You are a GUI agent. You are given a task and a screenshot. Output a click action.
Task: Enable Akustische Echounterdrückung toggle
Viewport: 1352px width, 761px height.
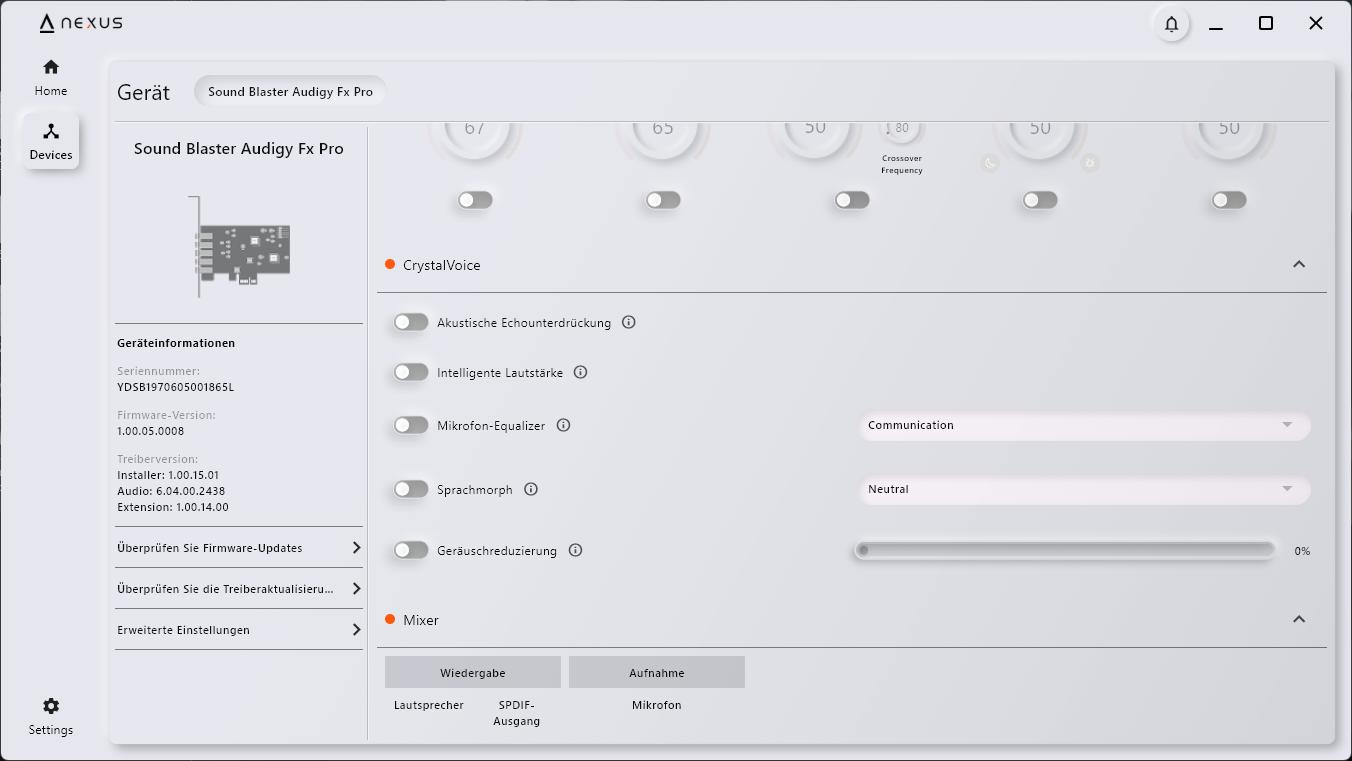click(410, 323)
